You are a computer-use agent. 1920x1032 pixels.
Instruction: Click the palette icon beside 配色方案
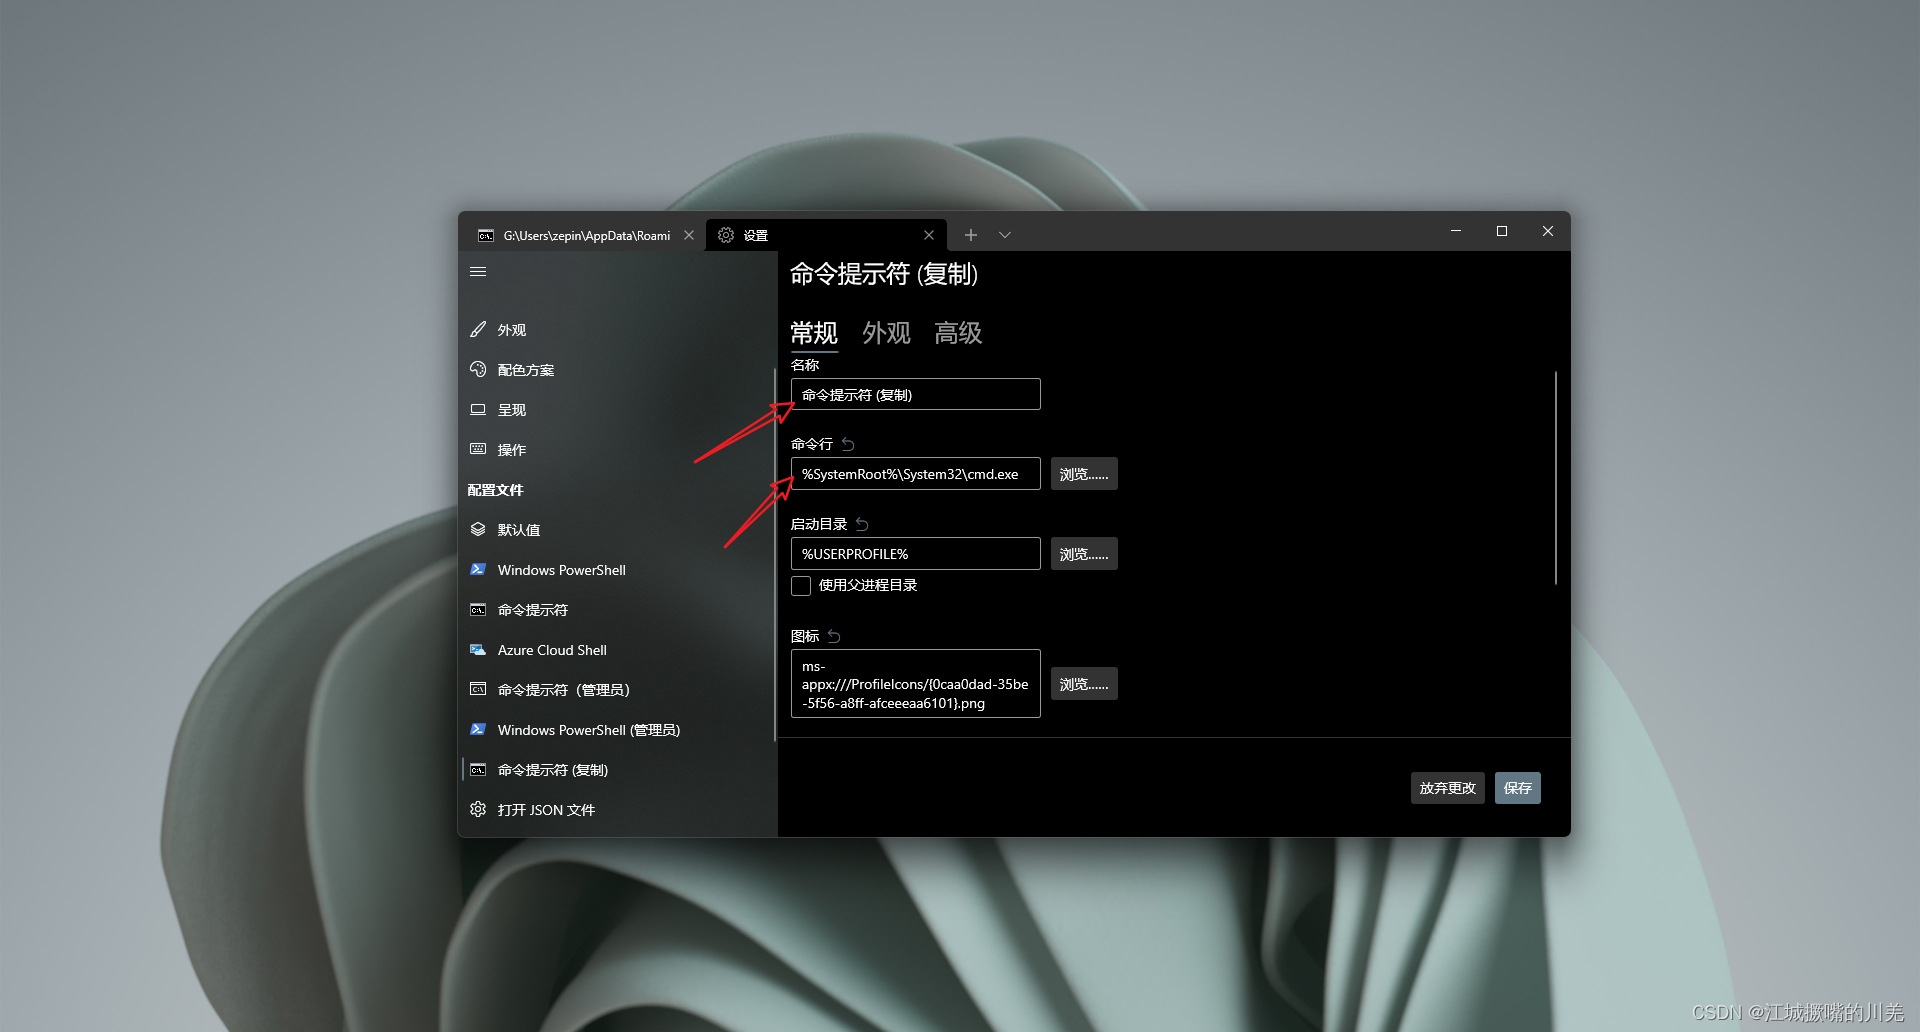point(478,370)
